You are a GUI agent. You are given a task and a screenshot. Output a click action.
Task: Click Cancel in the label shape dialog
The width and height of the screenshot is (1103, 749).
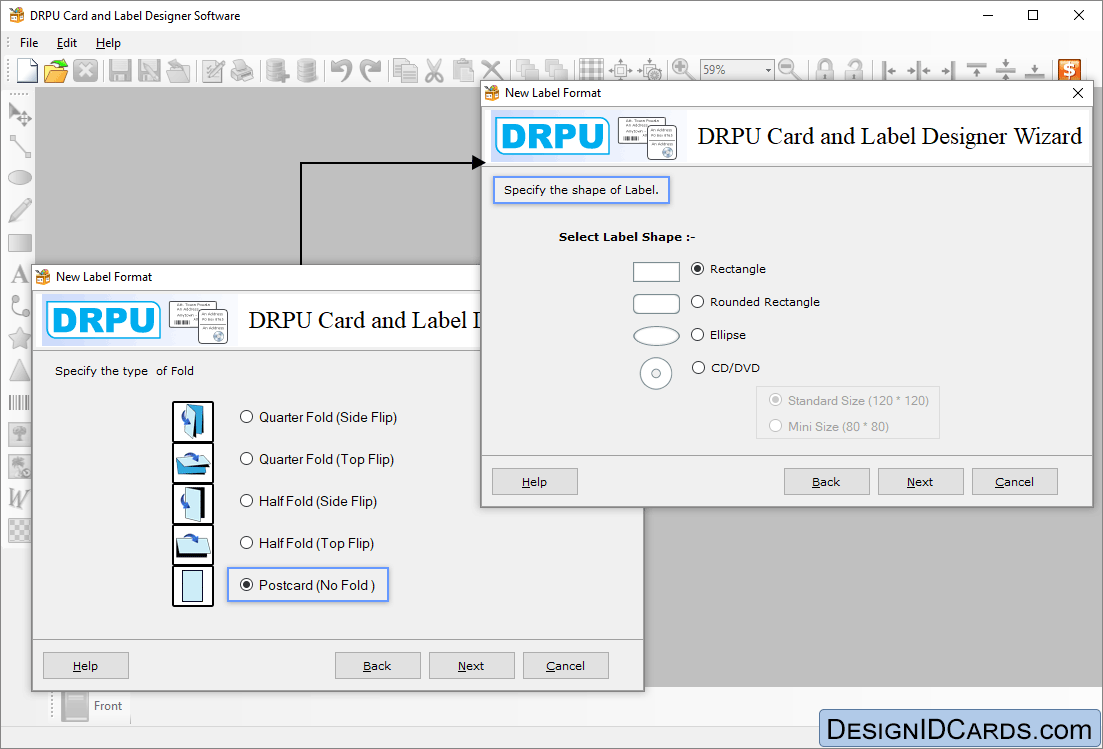point(1014,482)
